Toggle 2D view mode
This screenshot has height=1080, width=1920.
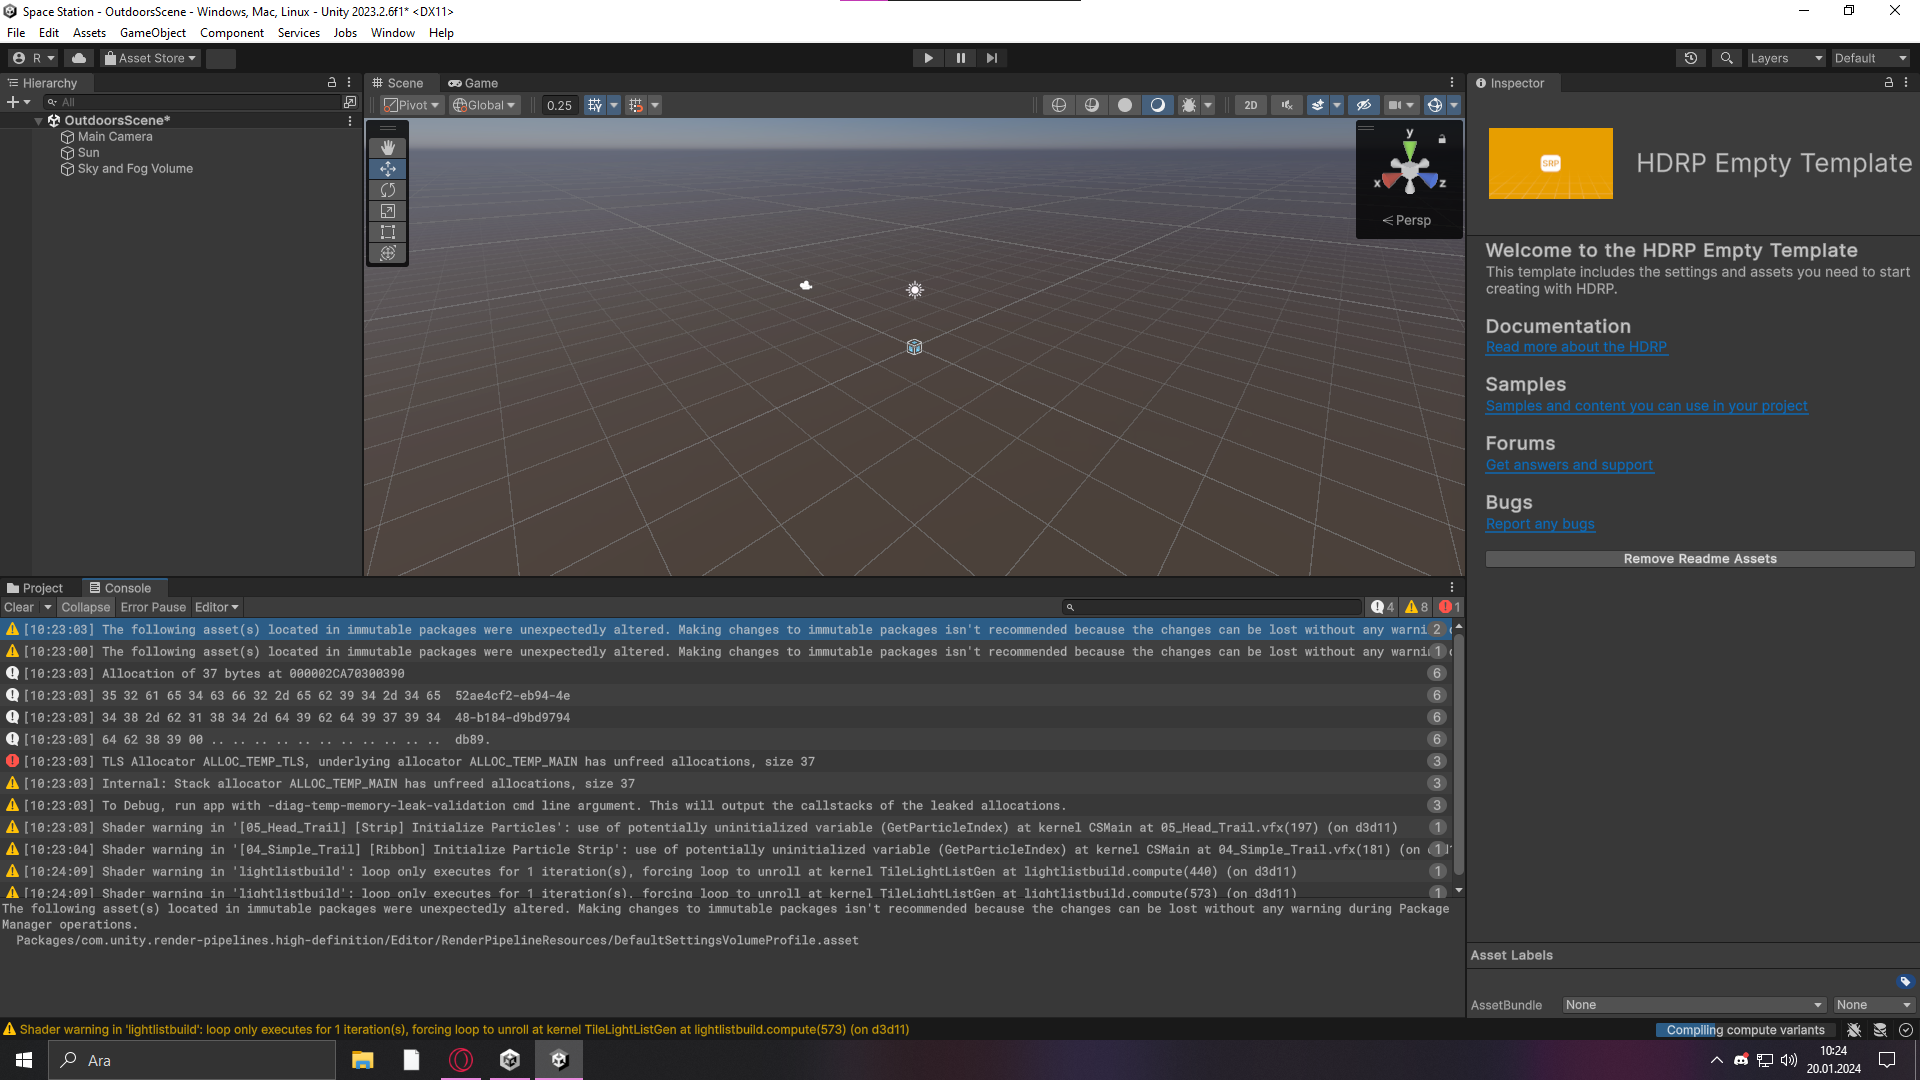(1250, 104)
